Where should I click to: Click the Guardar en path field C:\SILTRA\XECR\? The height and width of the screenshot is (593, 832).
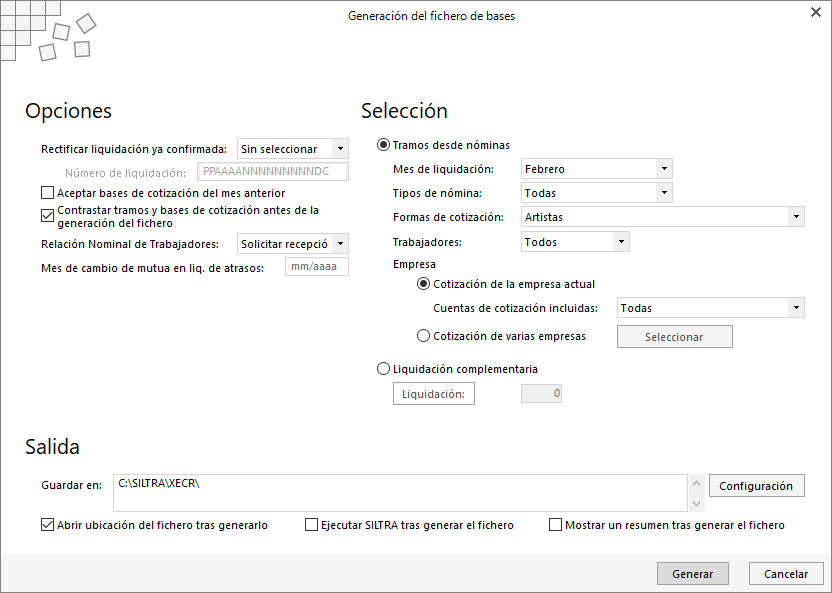click(400, 493)
